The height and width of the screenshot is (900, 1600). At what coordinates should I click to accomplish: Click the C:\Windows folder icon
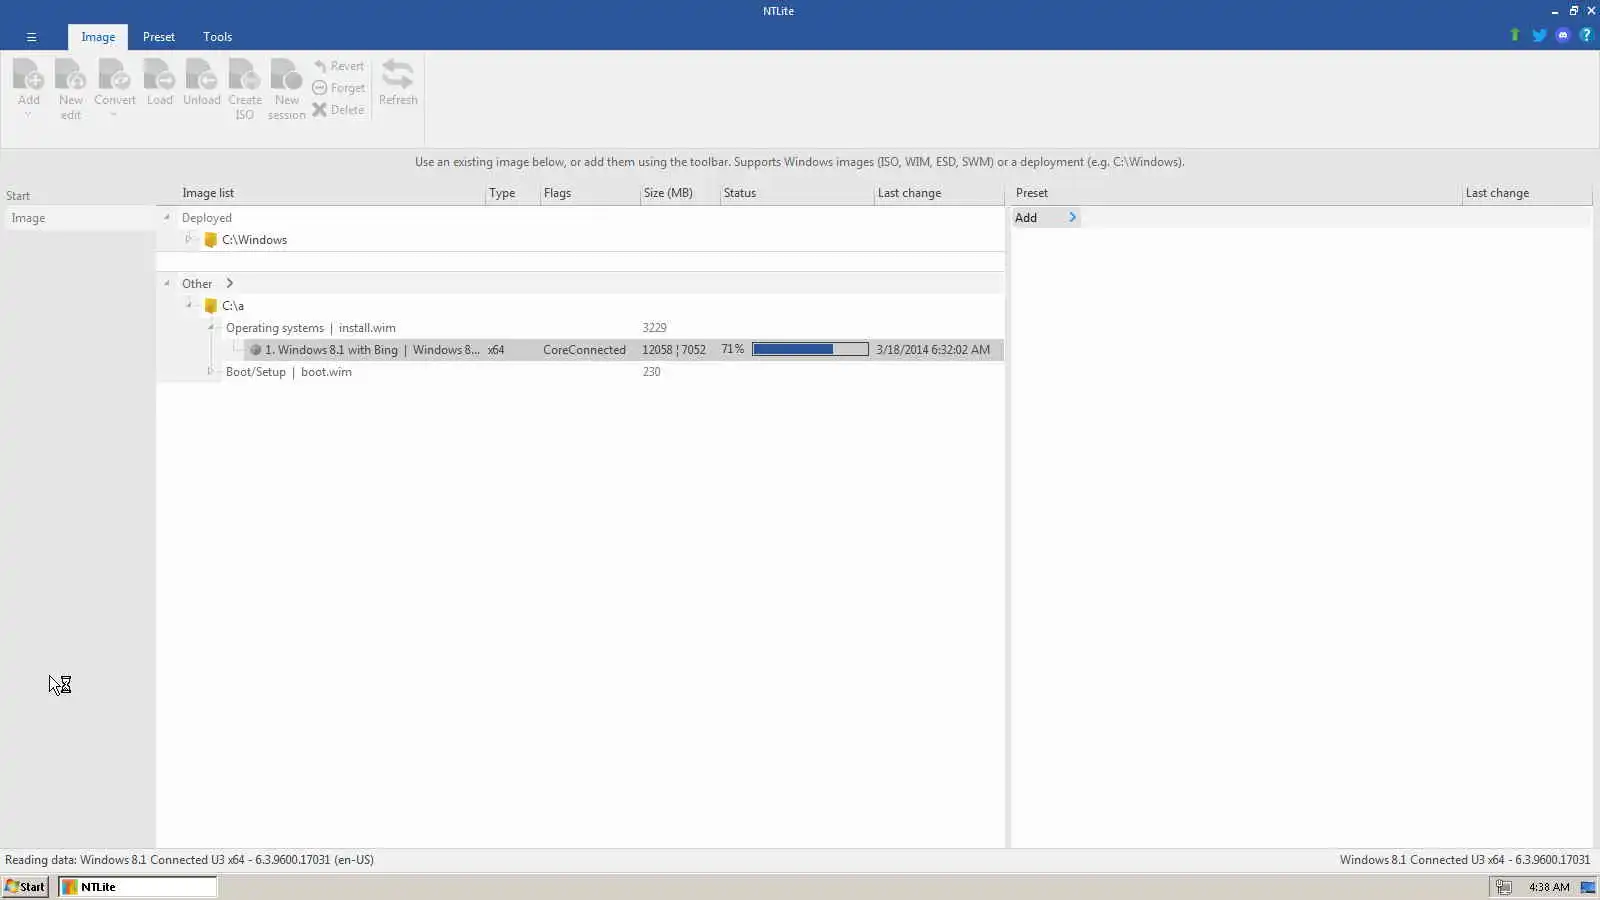pyautogui.click(x=210, y=240)
